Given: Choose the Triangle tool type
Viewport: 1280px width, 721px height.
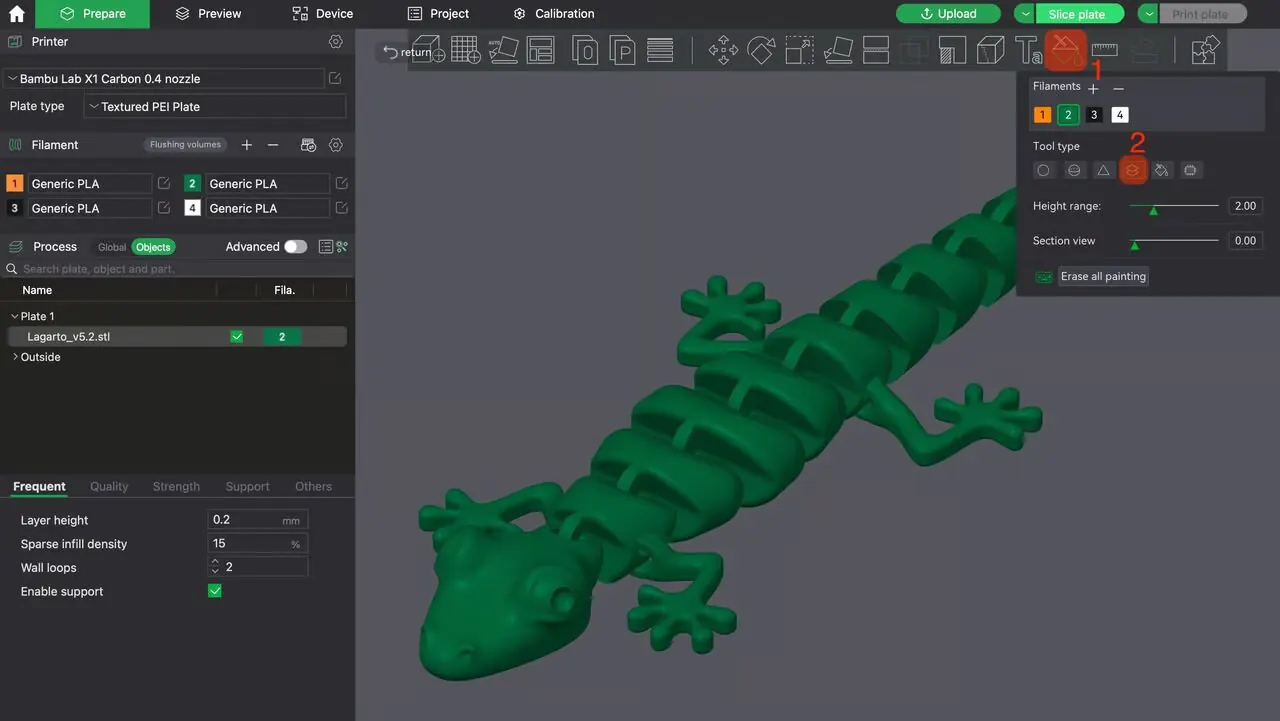Looking at the screenshot, I should (x=1103, y=170).
